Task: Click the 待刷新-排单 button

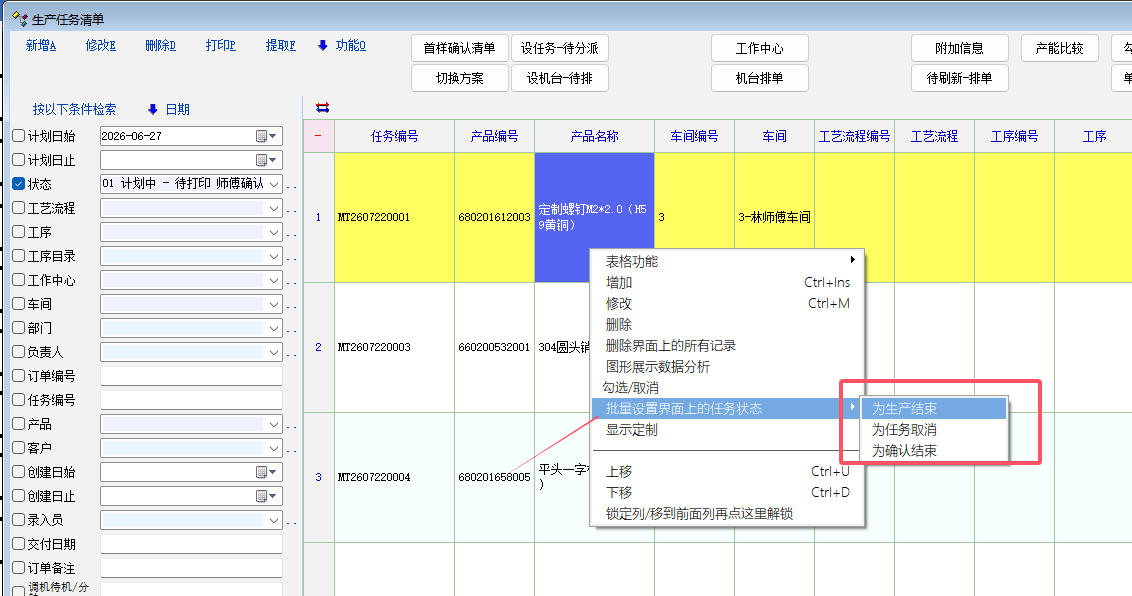Action: (959, 78)
